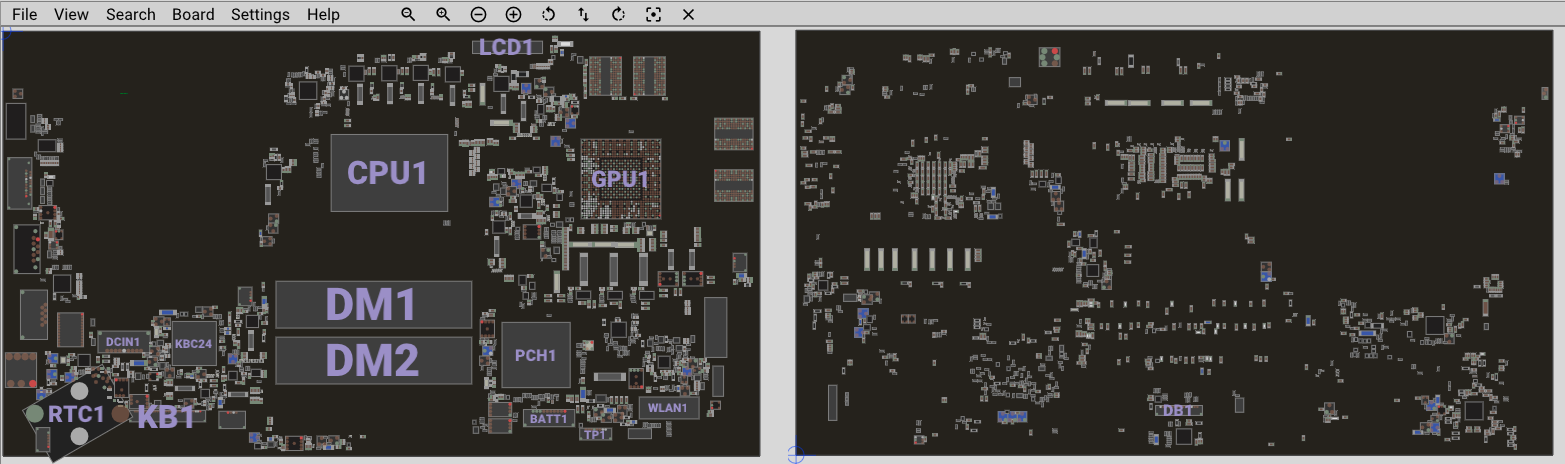This screenshot has width=1565, height=464.
Task: Select the BATT1 battery connector
Action: 549,418
